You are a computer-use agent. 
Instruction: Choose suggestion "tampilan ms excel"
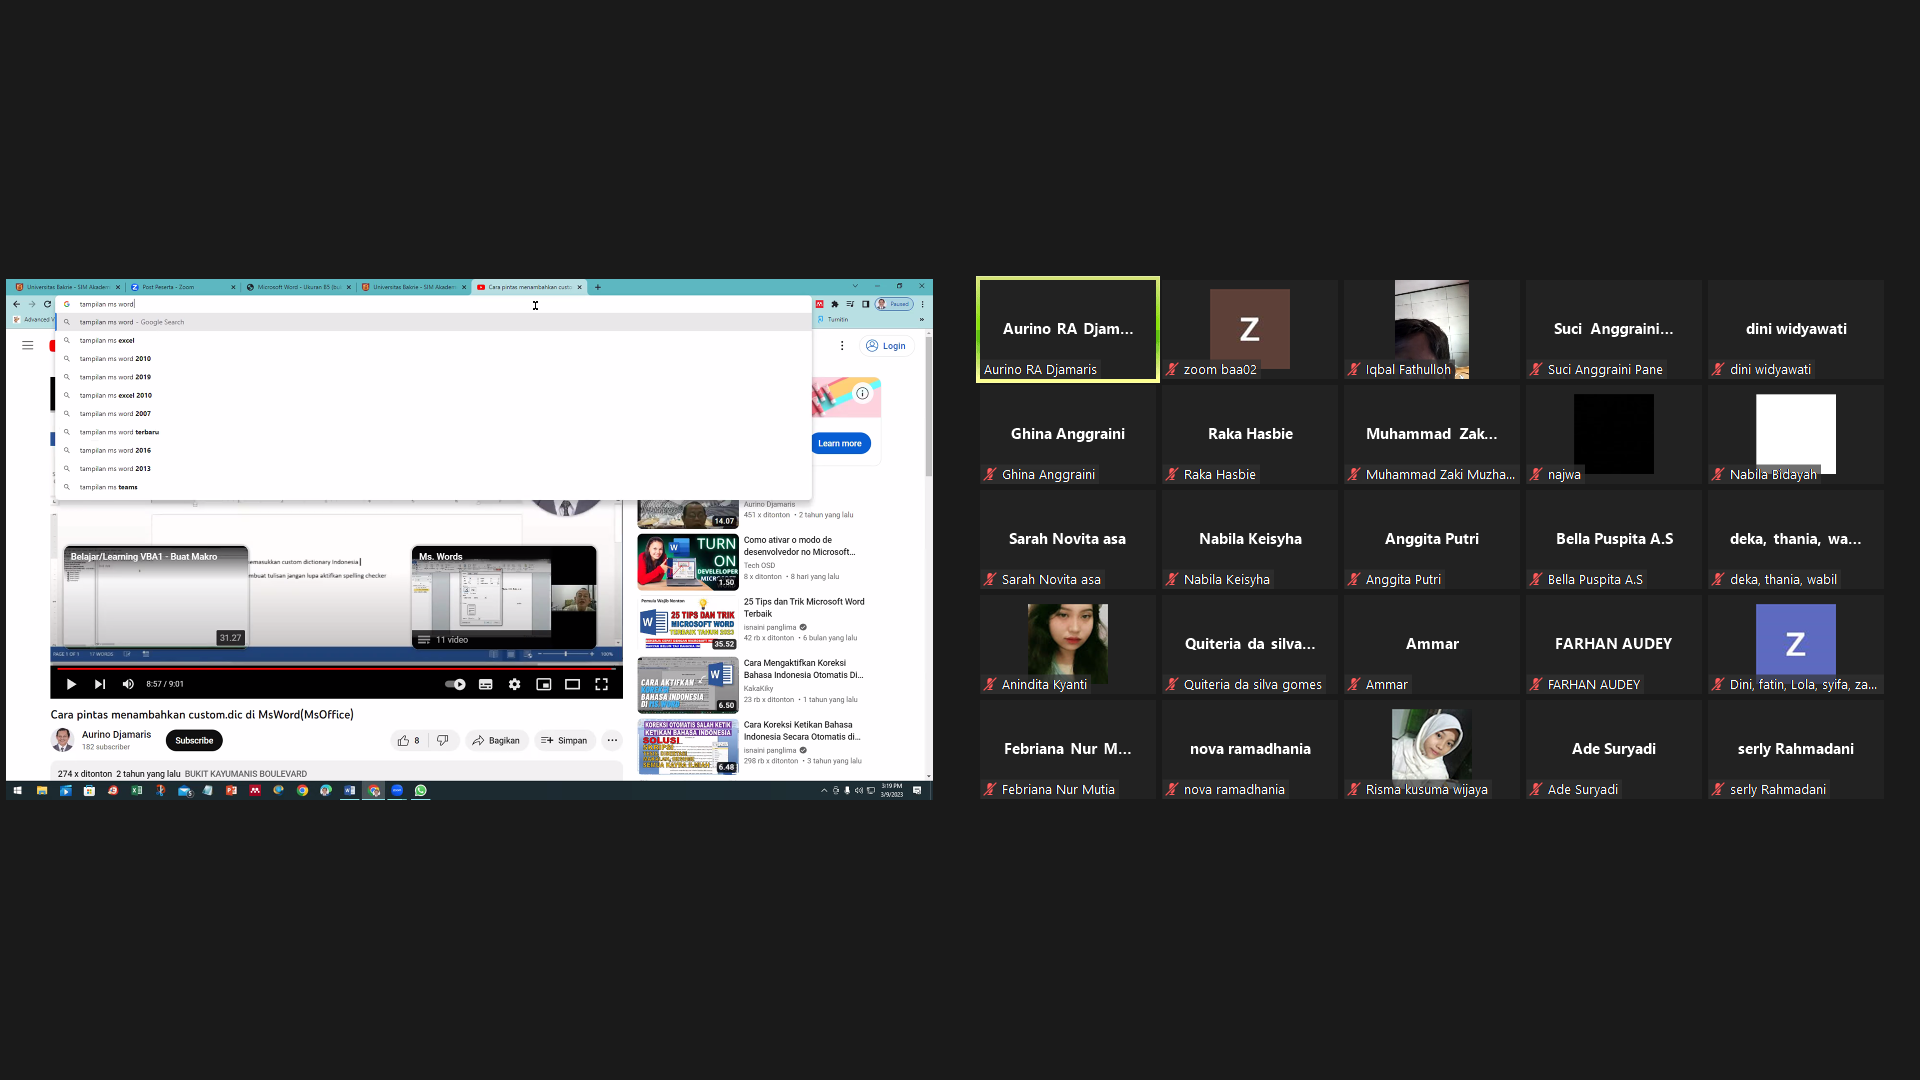(x=433, y=341)
